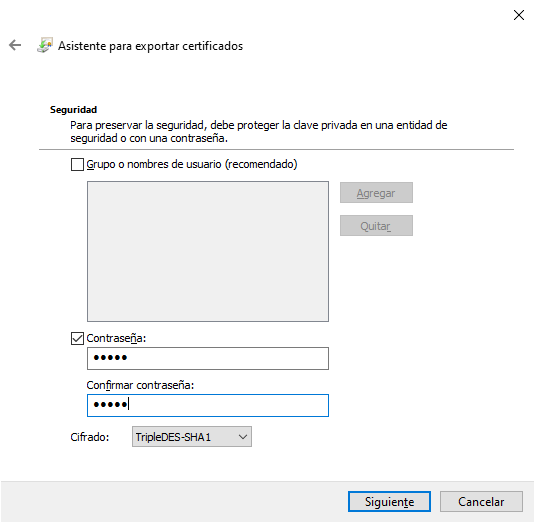Click the Quitar button
The image size is (535, 523).
pyautogui.click(x=376, y=226)
